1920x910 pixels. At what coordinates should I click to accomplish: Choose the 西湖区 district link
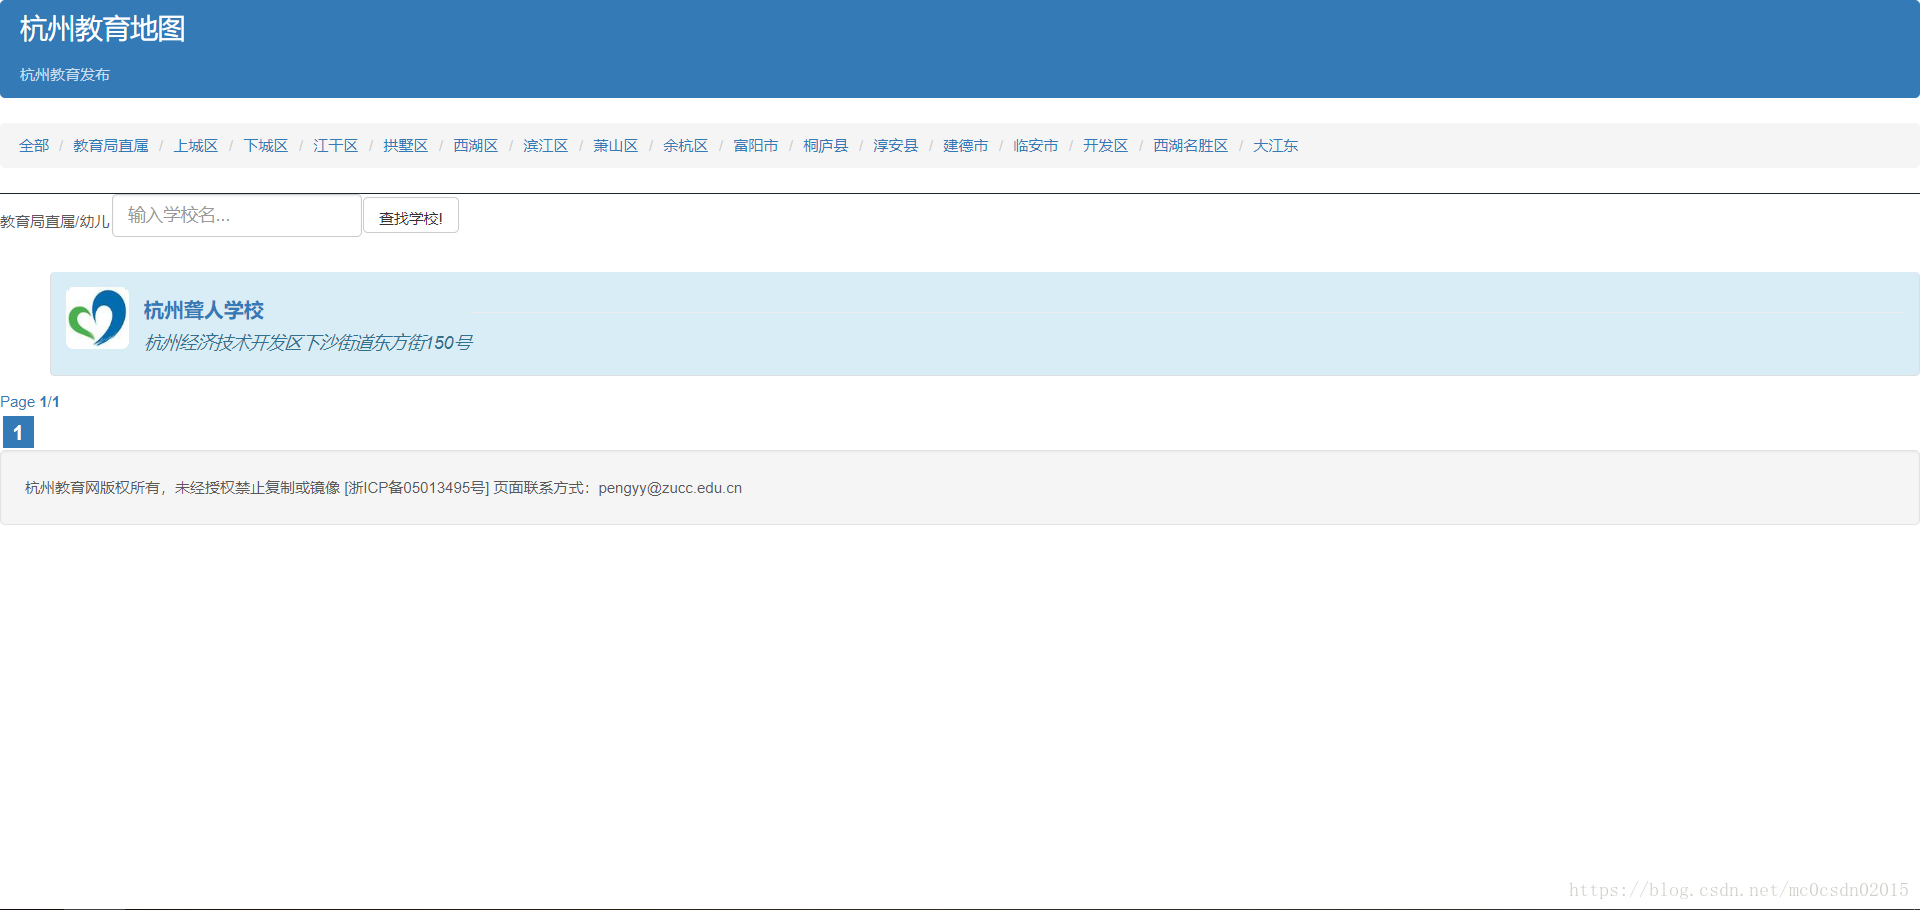click(476, 146)
